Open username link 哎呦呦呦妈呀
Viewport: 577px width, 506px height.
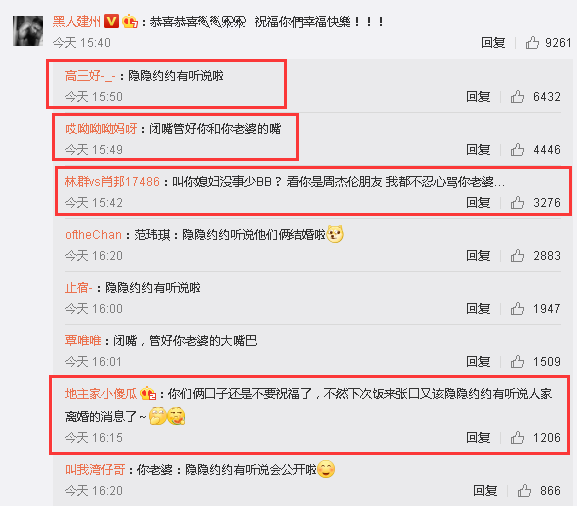point(101,129)
